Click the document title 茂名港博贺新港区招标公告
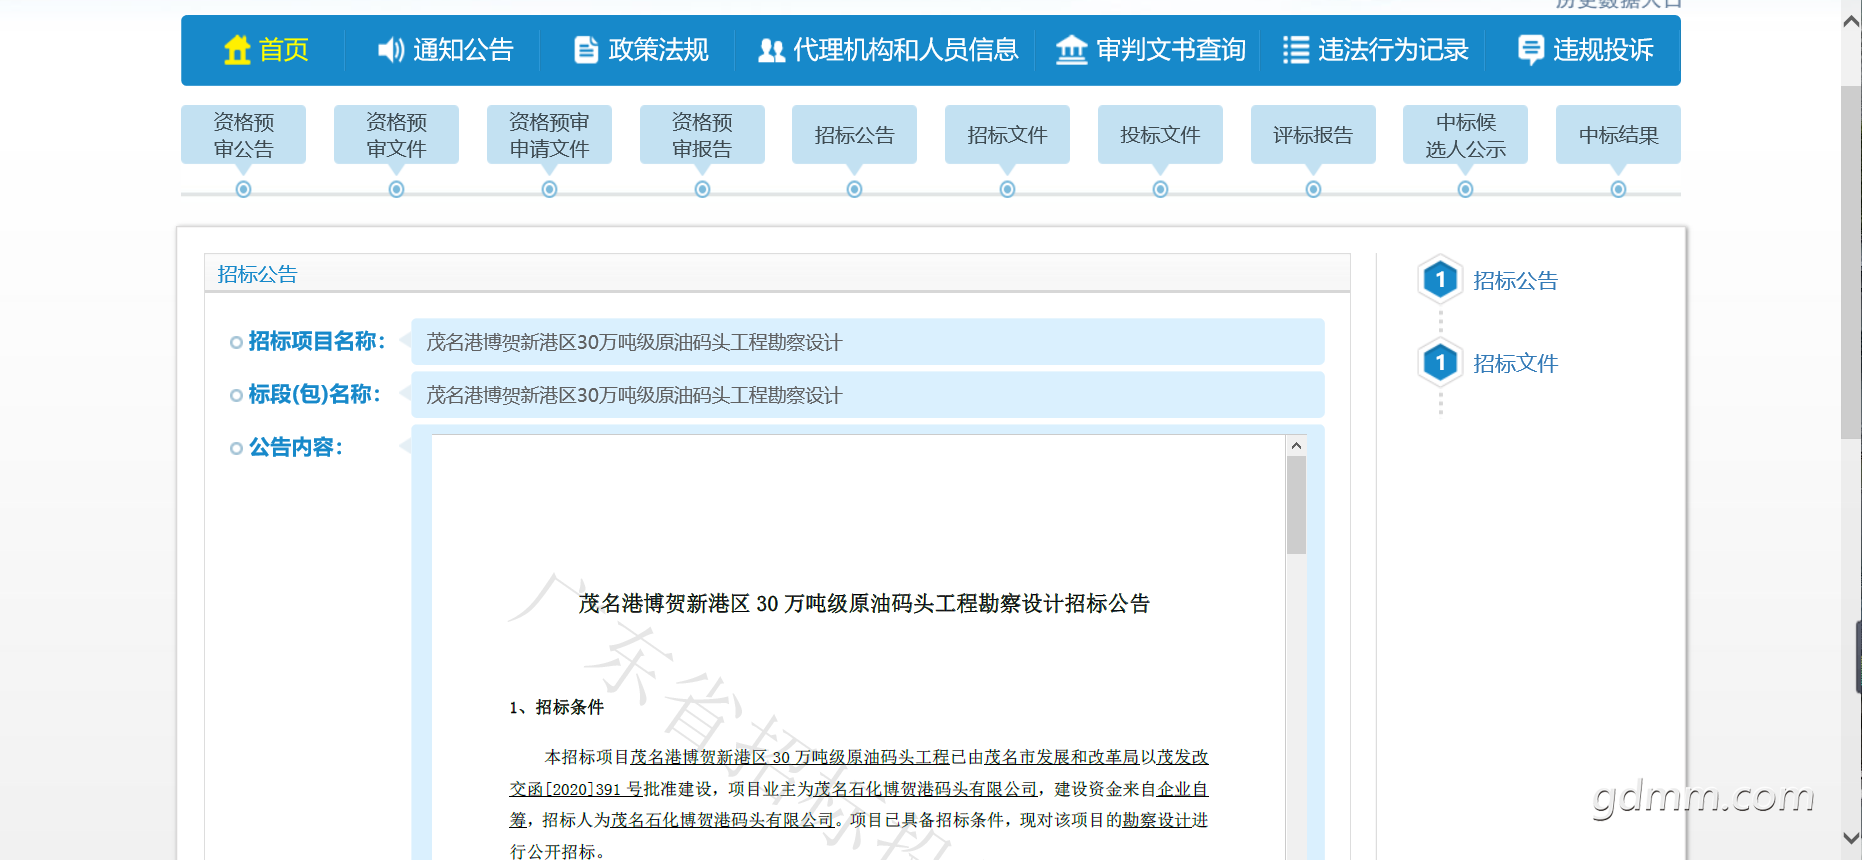This screenshot has width=1862, height=860. click(864, 604)
